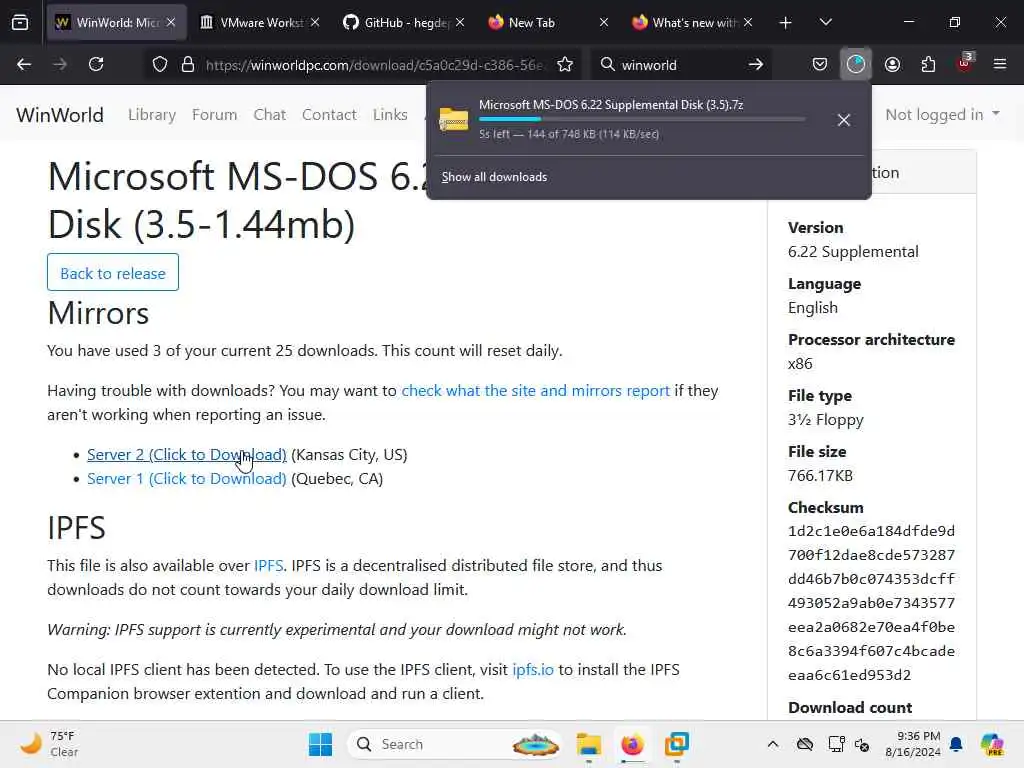
Task: Open a new tab with plus button
Action: 786,23
